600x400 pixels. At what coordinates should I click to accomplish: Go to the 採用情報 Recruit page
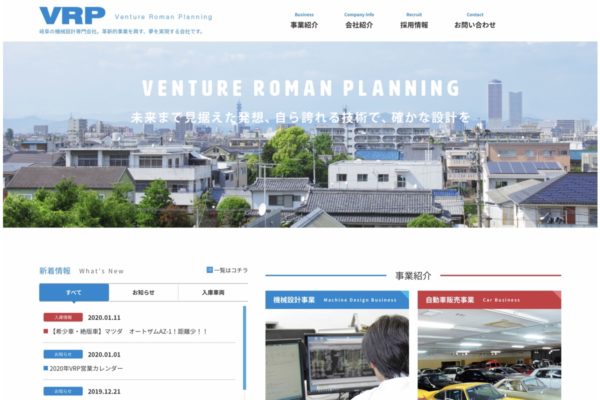tap(414, 21)
